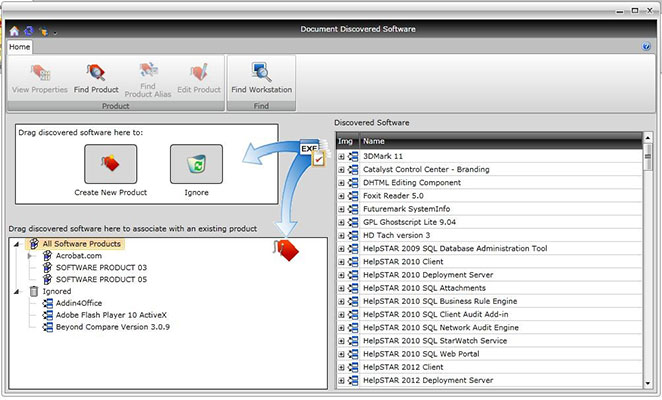Expand the HelpSTAR 2012 Client row
The width and height of the screenshot is (662, 400).
(x=341, y=367)
